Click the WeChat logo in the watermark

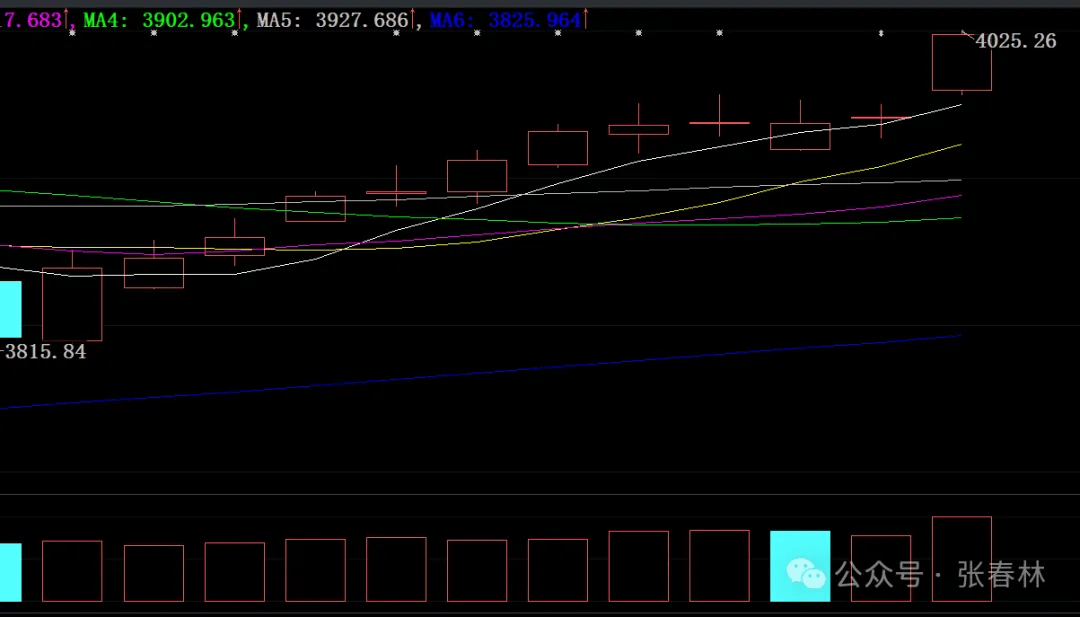click(x=807, y=574)
